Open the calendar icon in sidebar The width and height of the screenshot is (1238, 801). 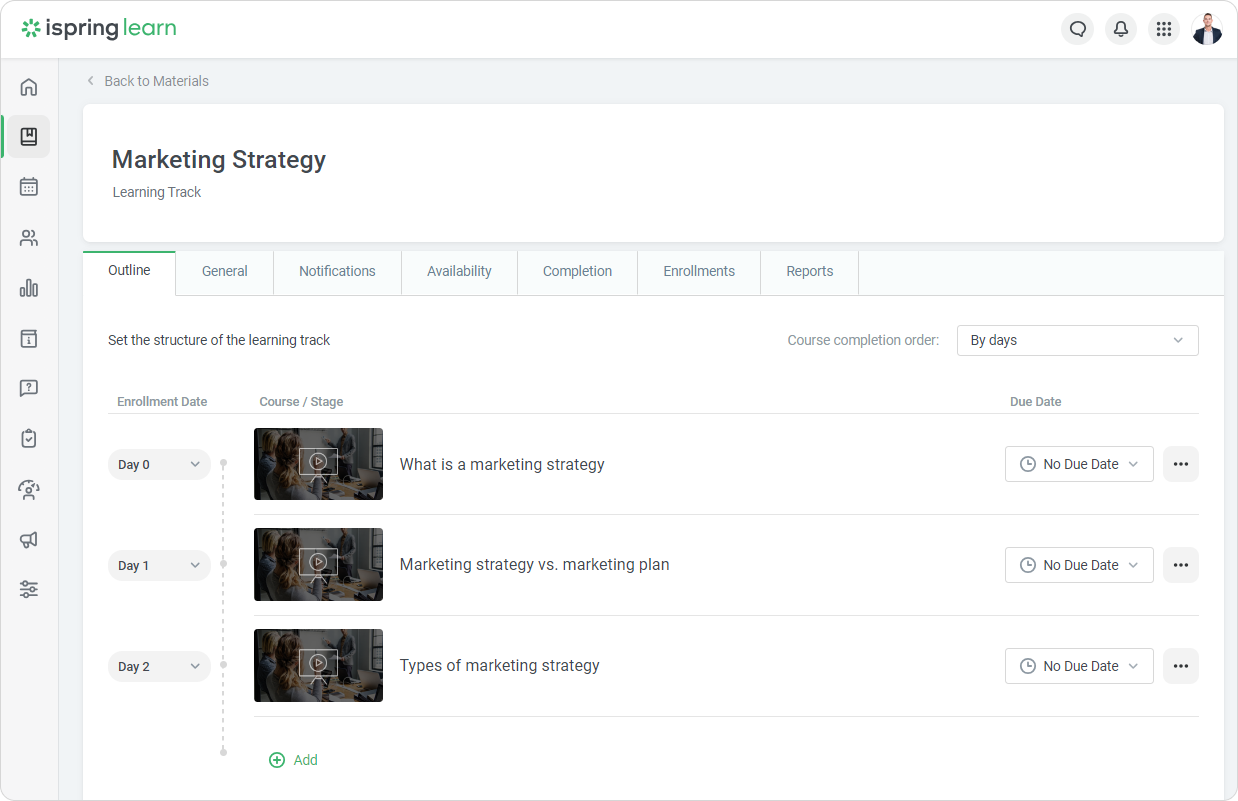pos(29,187)
